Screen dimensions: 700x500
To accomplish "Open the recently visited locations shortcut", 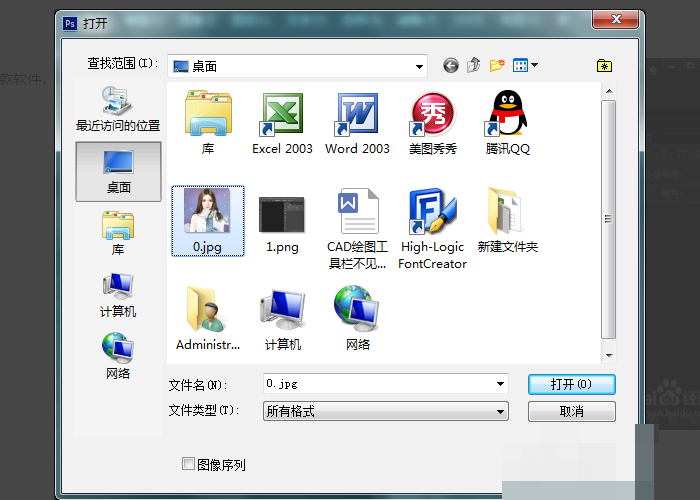I will point(118,109).
